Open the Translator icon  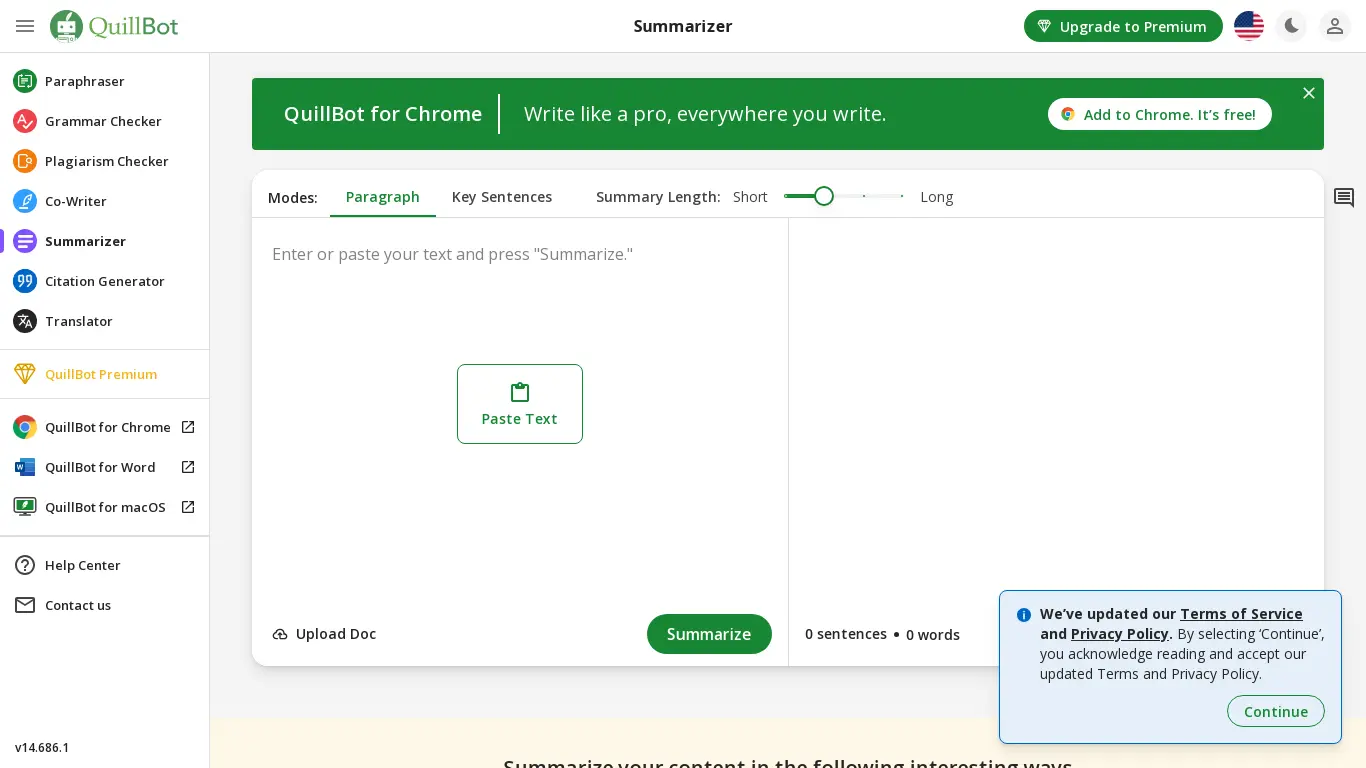(25, 321)
